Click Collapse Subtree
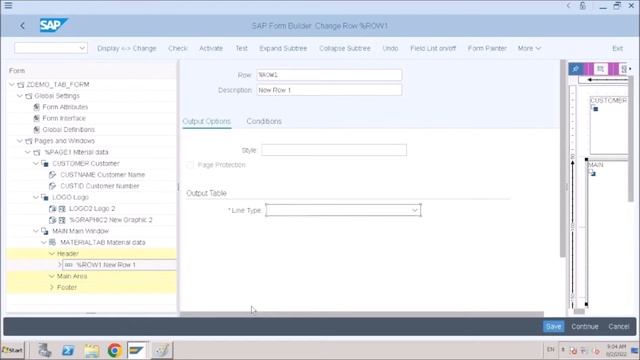640x360 pixels. coord(344,48)
